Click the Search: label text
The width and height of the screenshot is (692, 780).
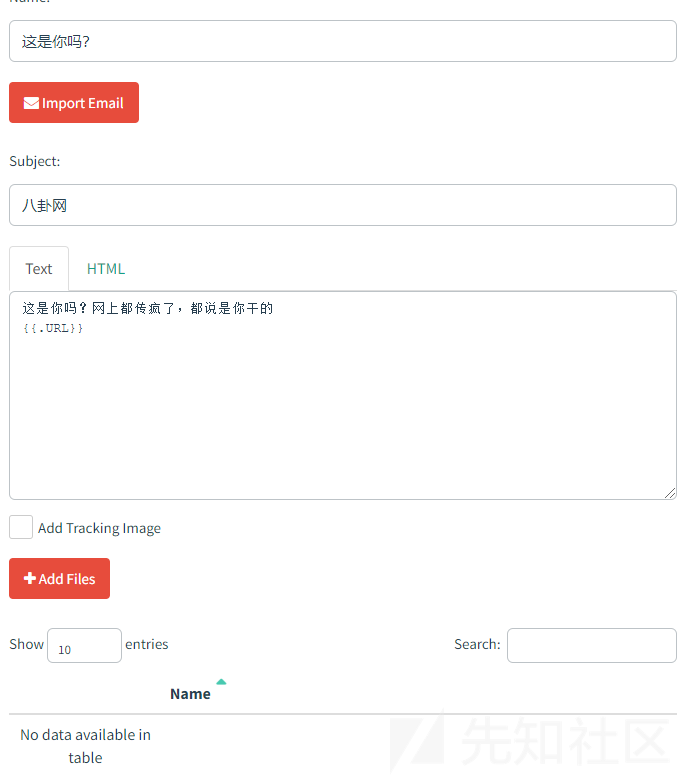(x=477, y=644)
